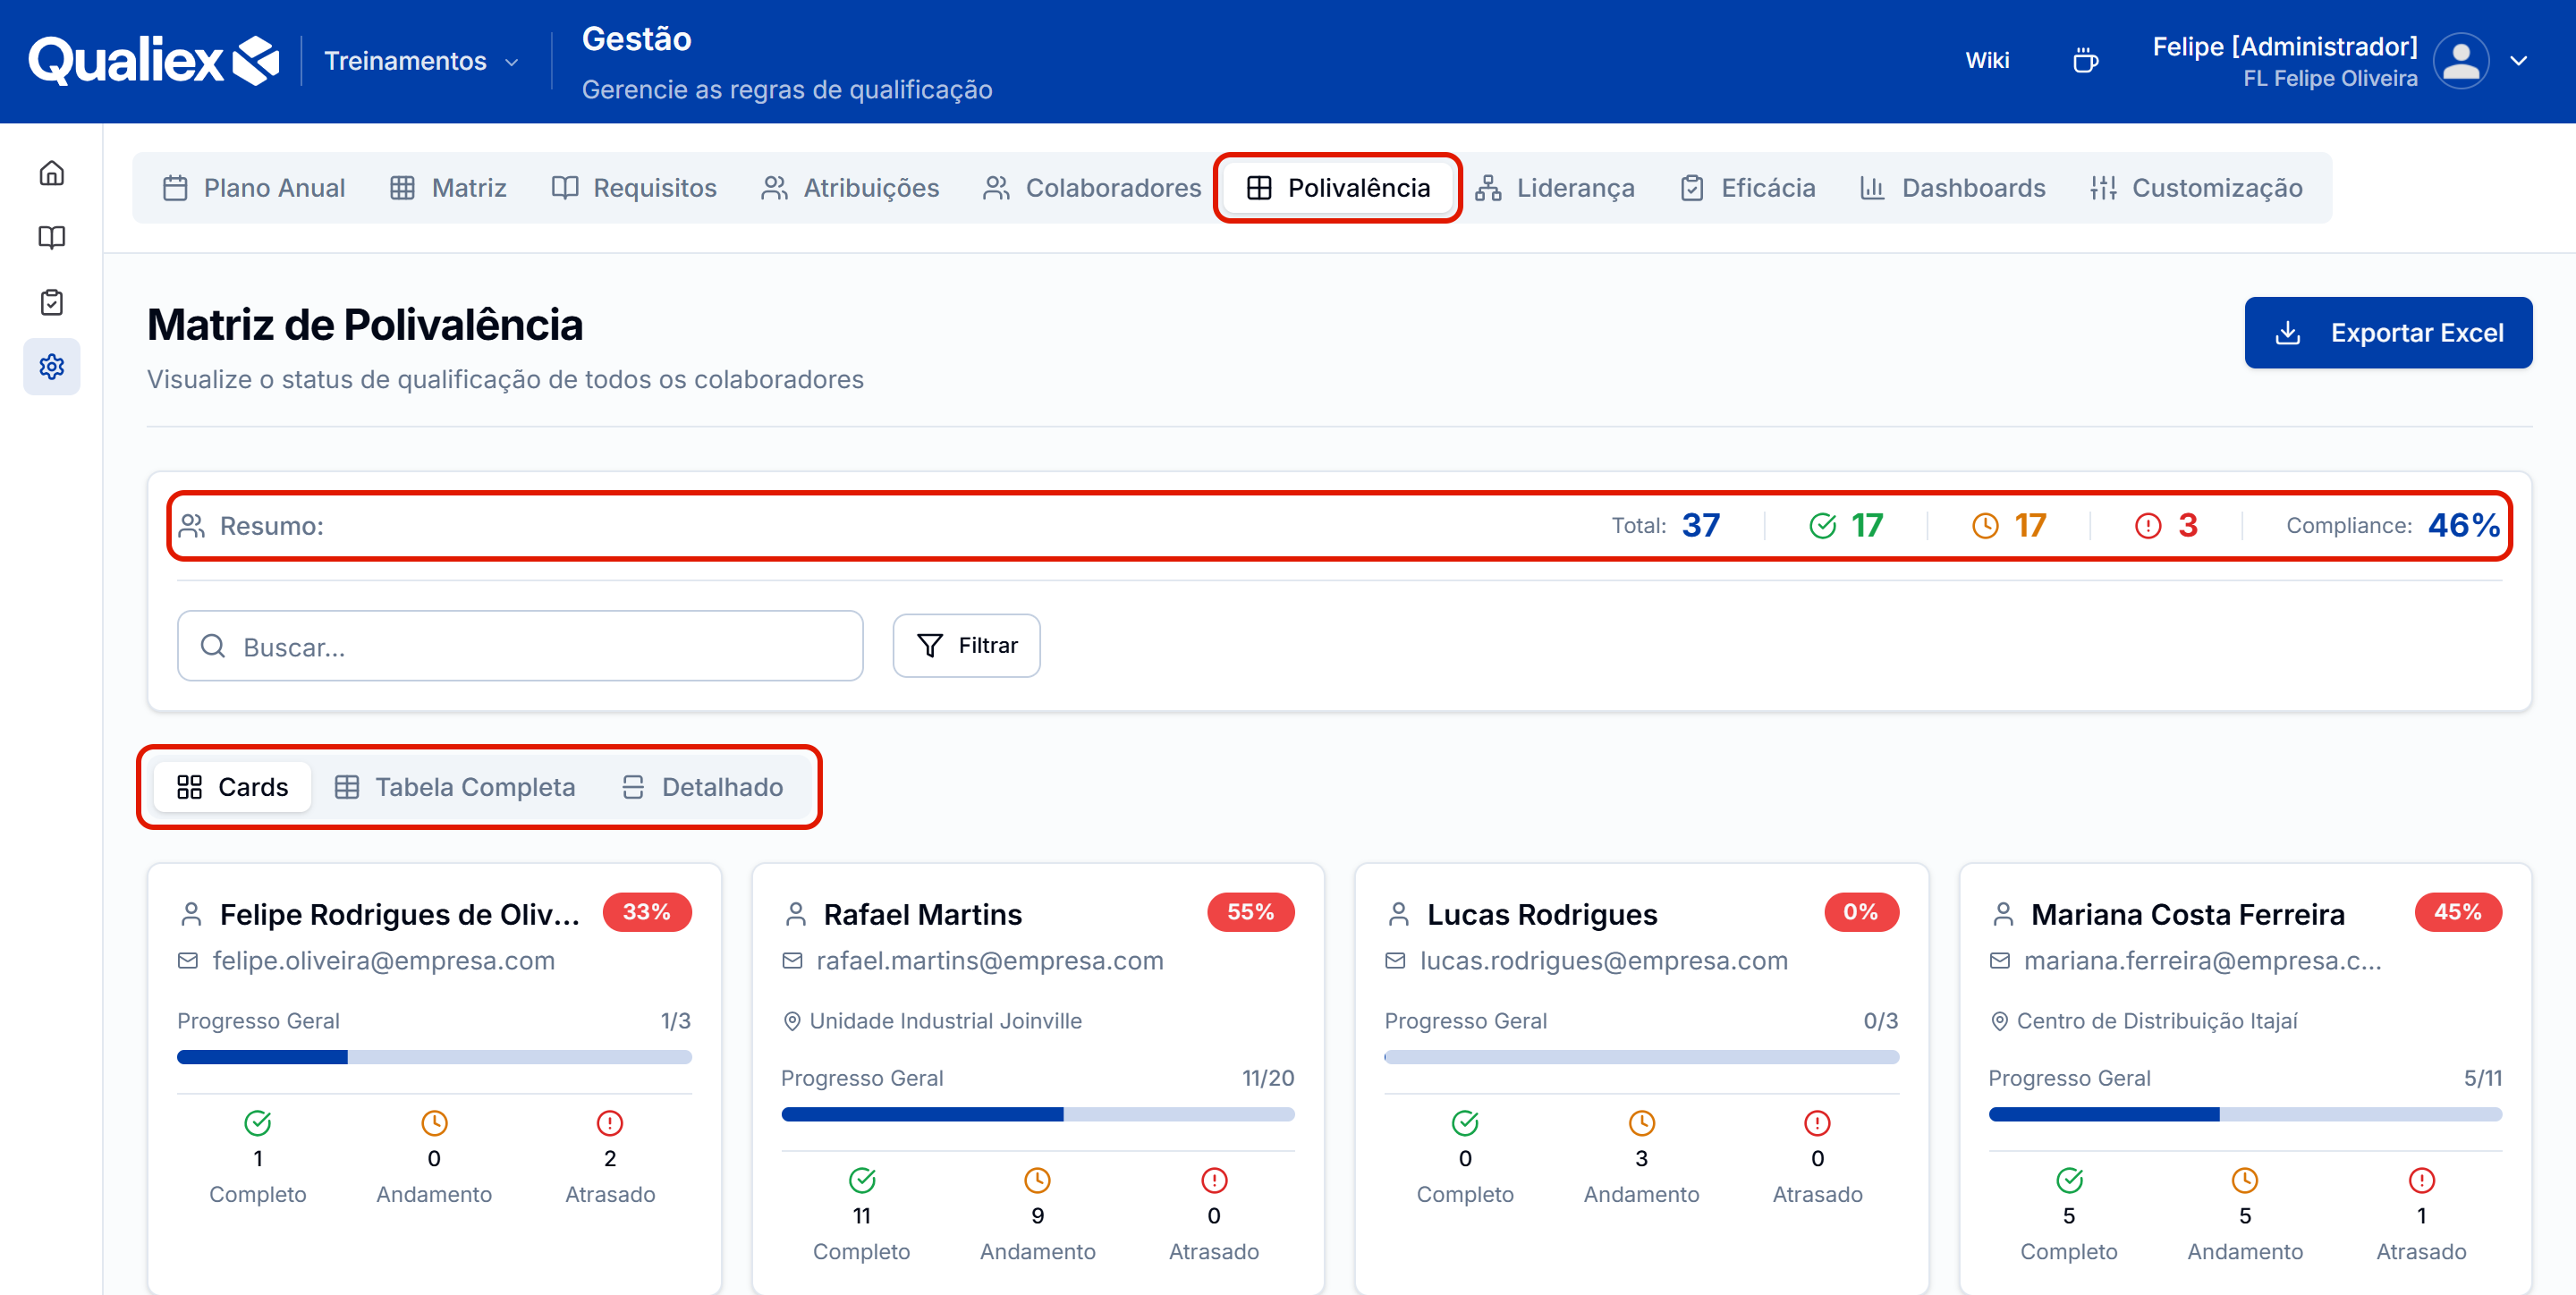The image size is (2576, 1295).
Task: Open the Customização tab
Action: 2196,188
